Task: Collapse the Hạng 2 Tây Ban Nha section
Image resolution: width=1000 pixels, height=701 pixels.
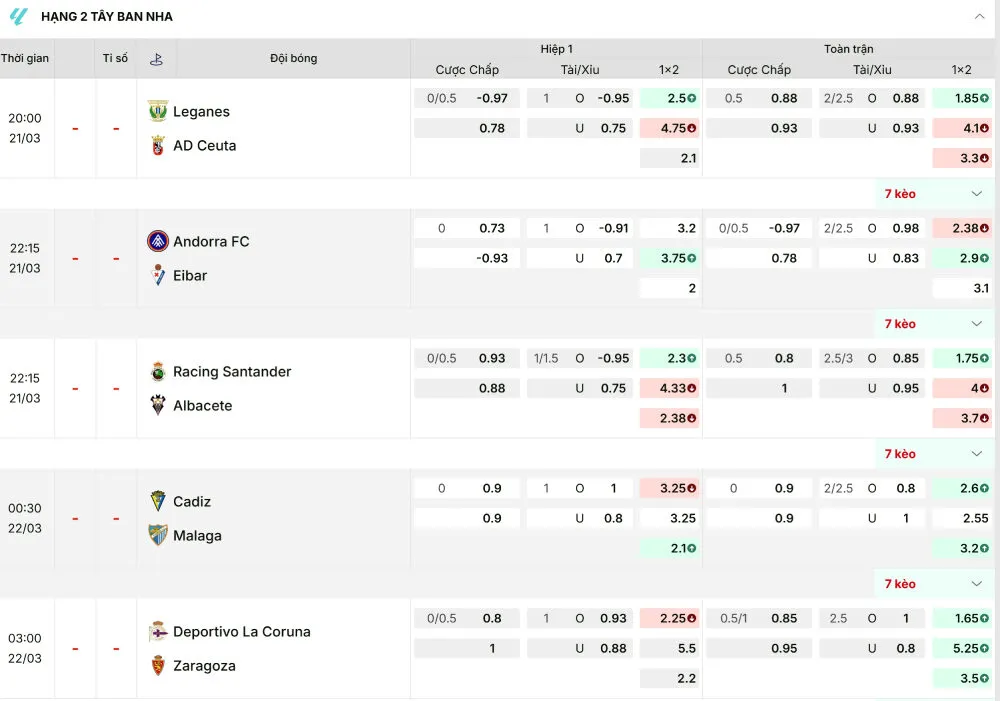Action: [x=979, y=17]
